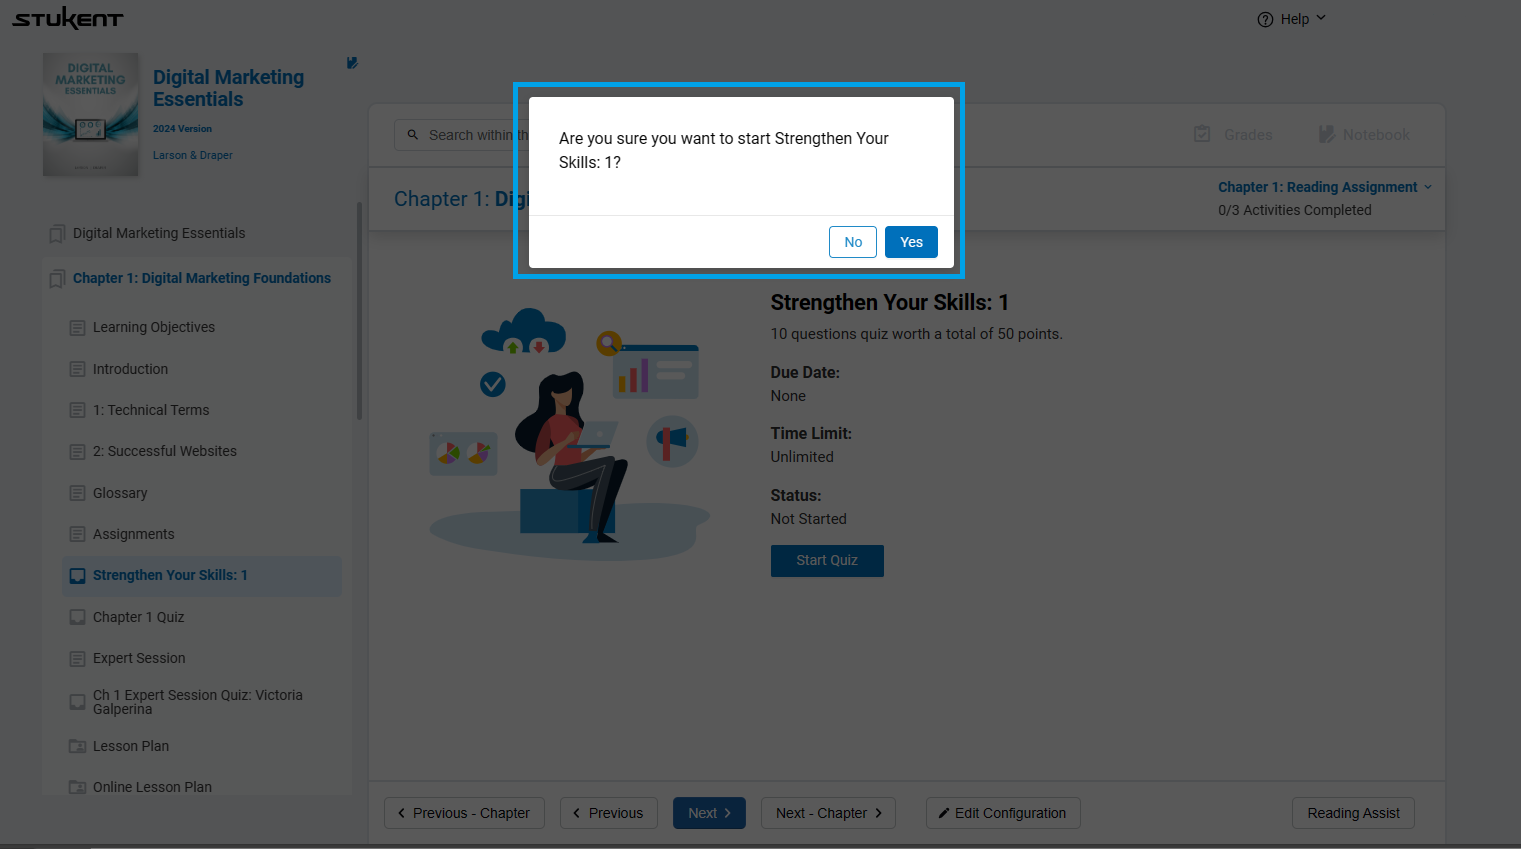Click the page icon beside Introduction
The image size is (1521, 849).
coord(77,369)
